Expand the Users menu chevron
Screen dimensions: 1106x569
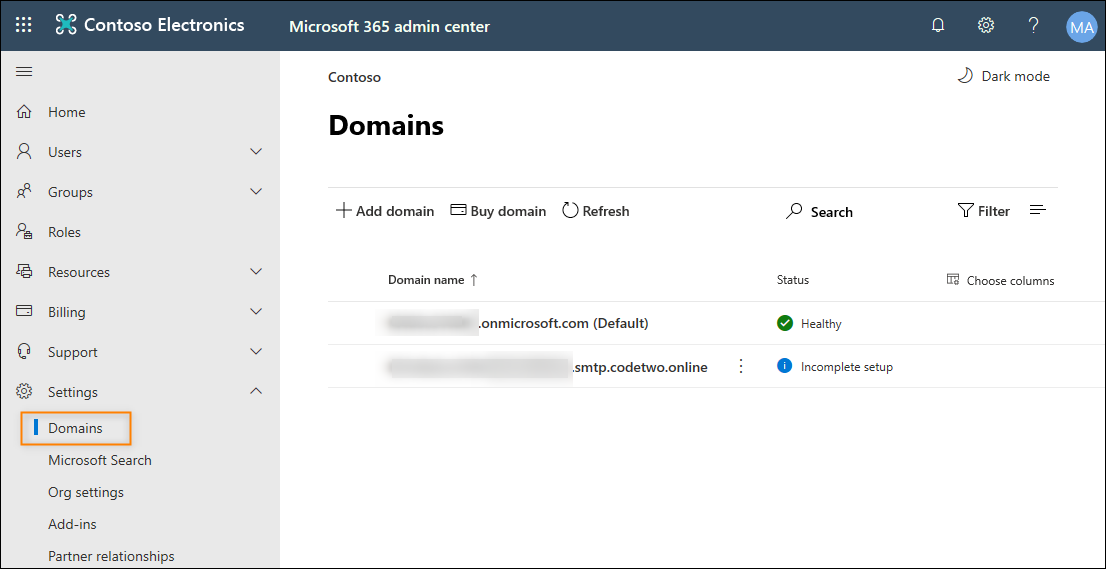[x=257, y=152]
